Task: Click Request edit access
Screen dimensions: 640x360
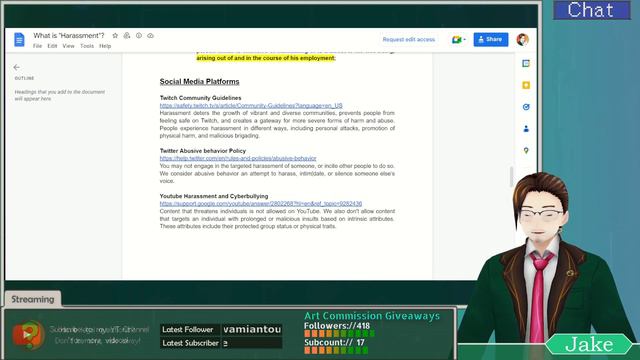Action: coord(409,40)
